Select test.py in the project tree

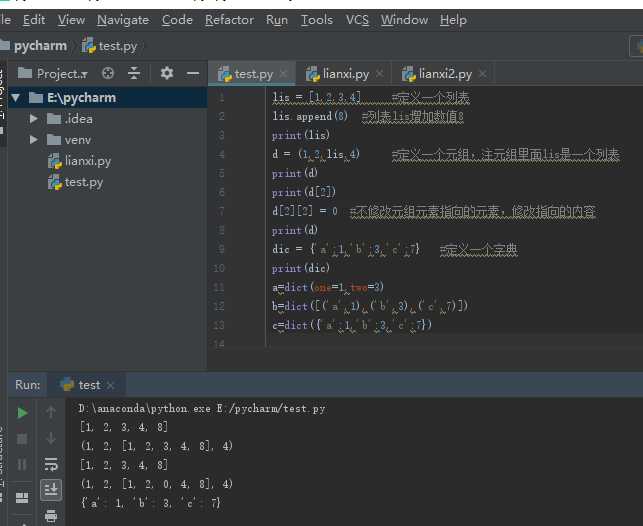point(75,182)
